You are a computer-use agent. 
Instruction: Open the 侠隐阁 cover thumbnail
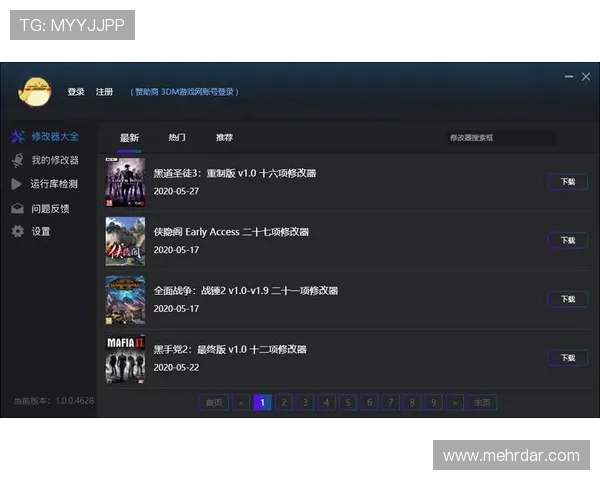coord(125,241)
